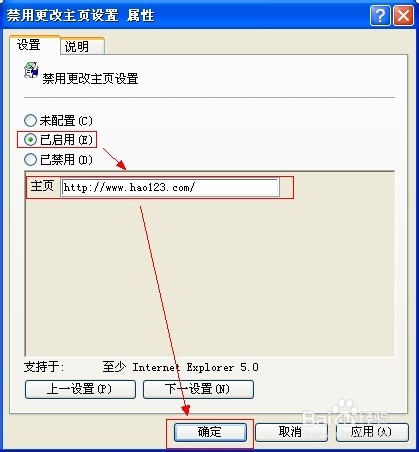Close the dialog with the red X button
The height and width of the screenshot is (452, 419).
pos(403,16)
